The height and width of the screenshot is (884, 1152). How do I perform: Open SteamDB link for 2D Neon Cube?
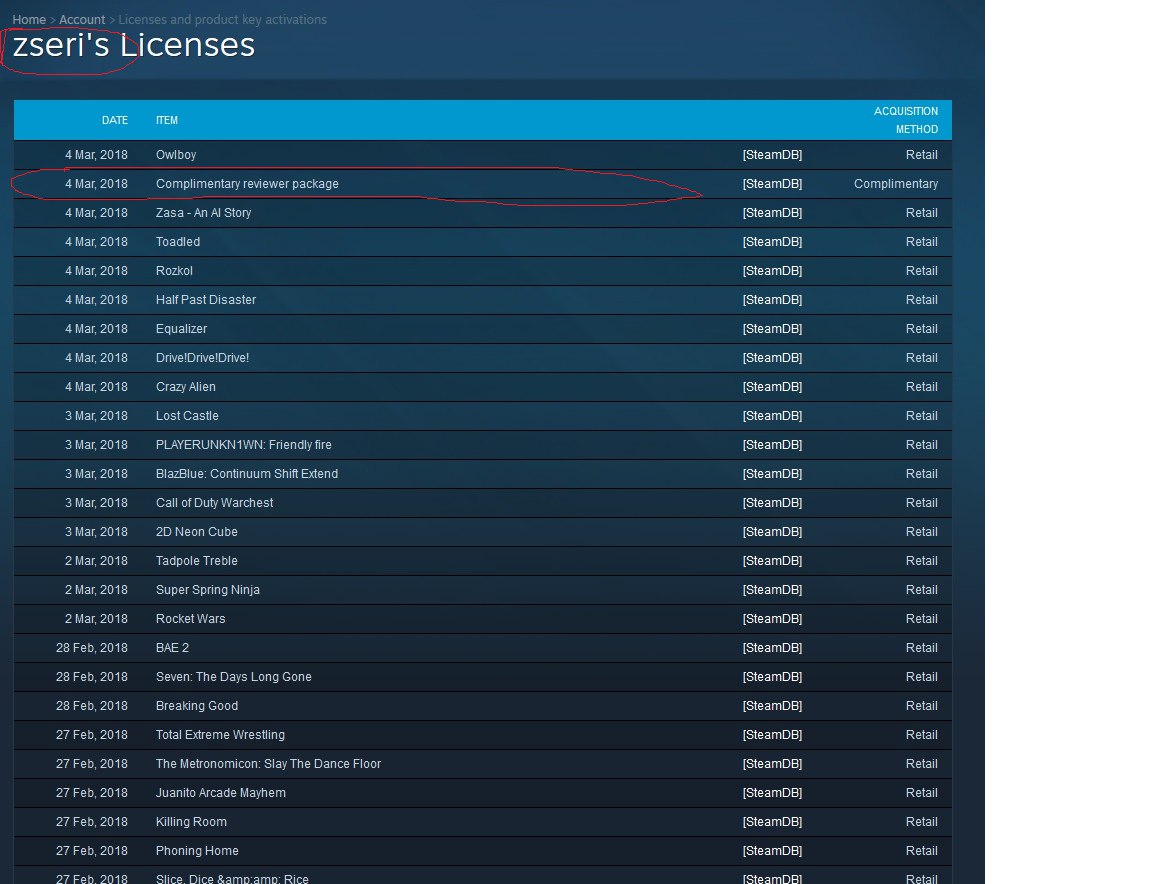(772, 532)
